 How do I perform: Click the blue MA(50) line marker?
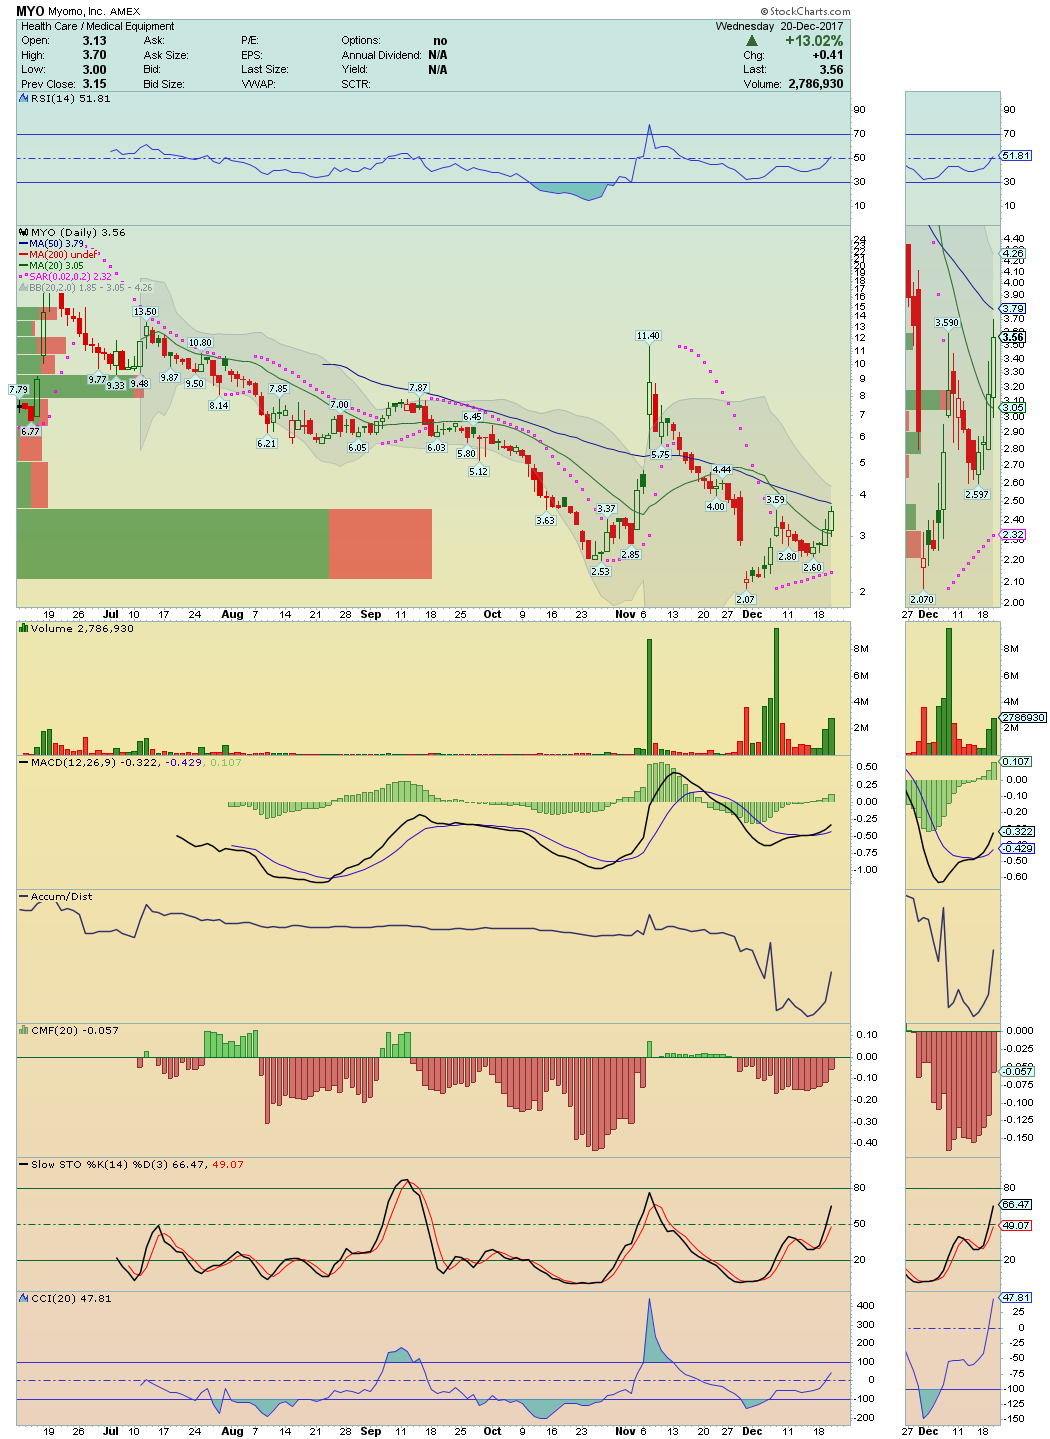click(x=24, y=243)
